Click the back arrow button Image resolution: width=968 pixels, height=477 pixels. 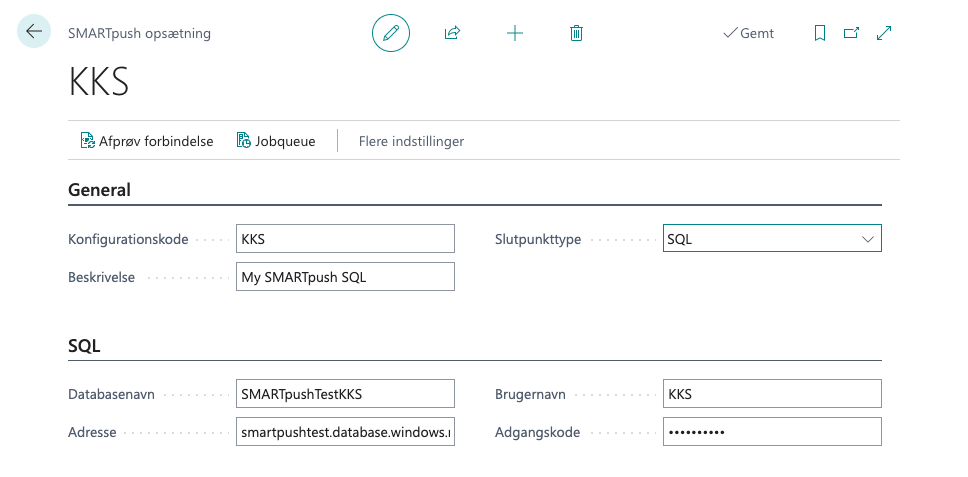click(x=34, y=32)
